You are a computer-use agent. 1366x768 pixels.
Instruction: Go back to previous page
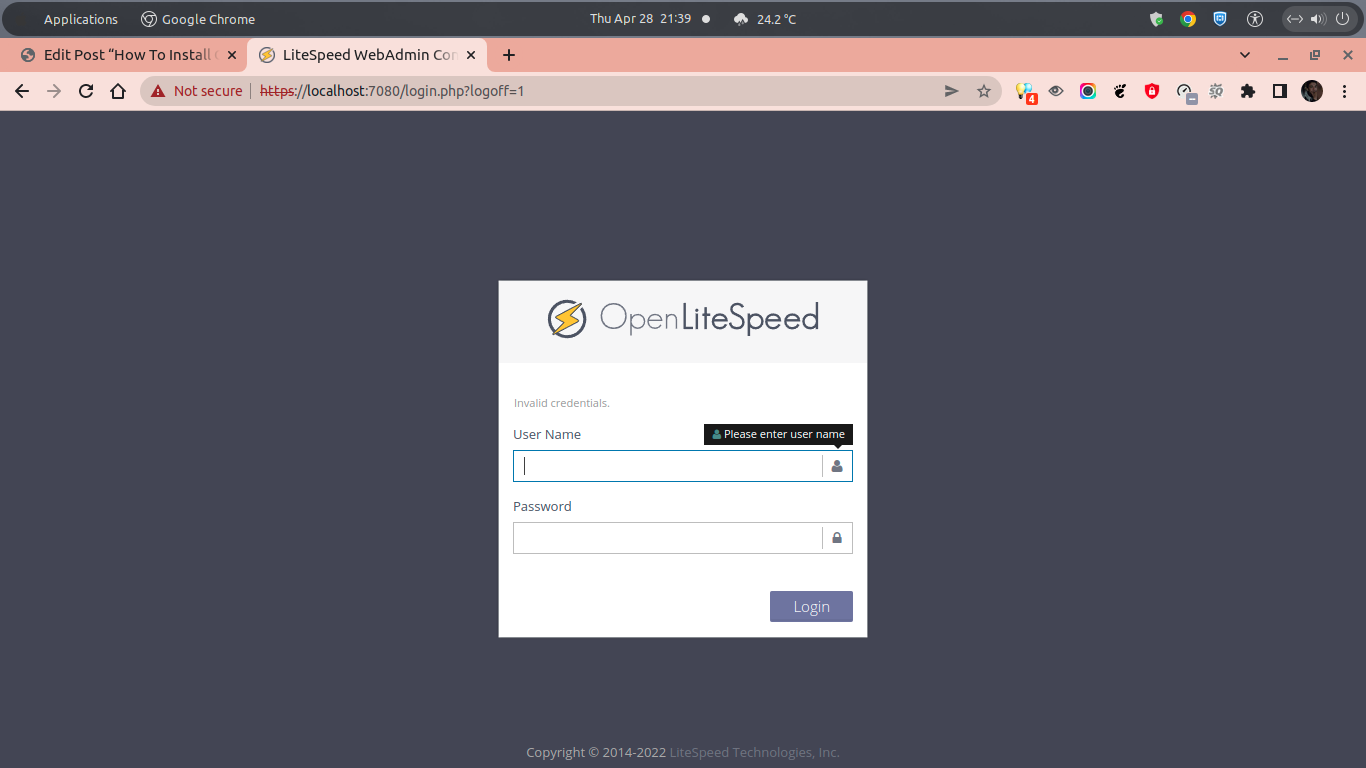[x=22, y=91]
